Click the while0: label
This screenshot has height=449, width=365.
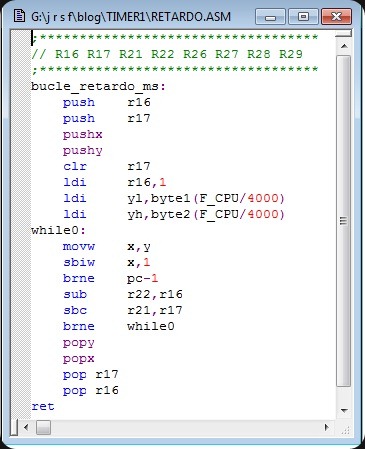click(x=58, y=231)
